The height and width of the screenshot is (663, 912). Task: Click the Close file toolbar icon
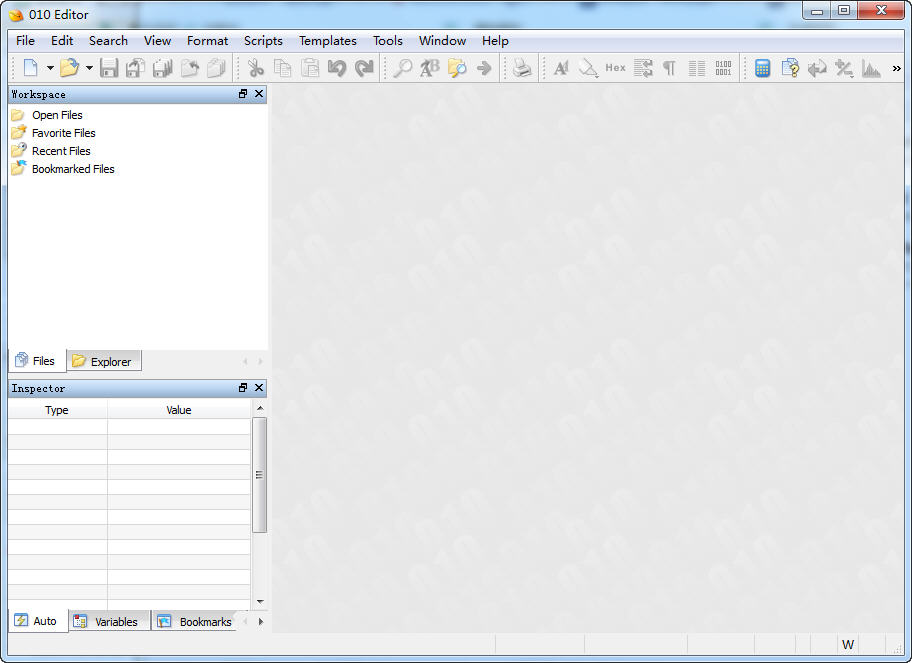click(x=190, y=68)
